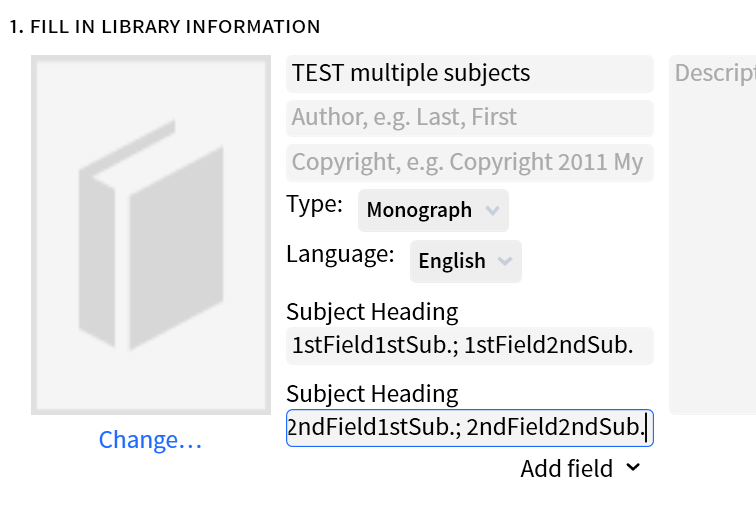Click the Add field button
Viewport: 756px width, 509px height.
click(580, 468)
